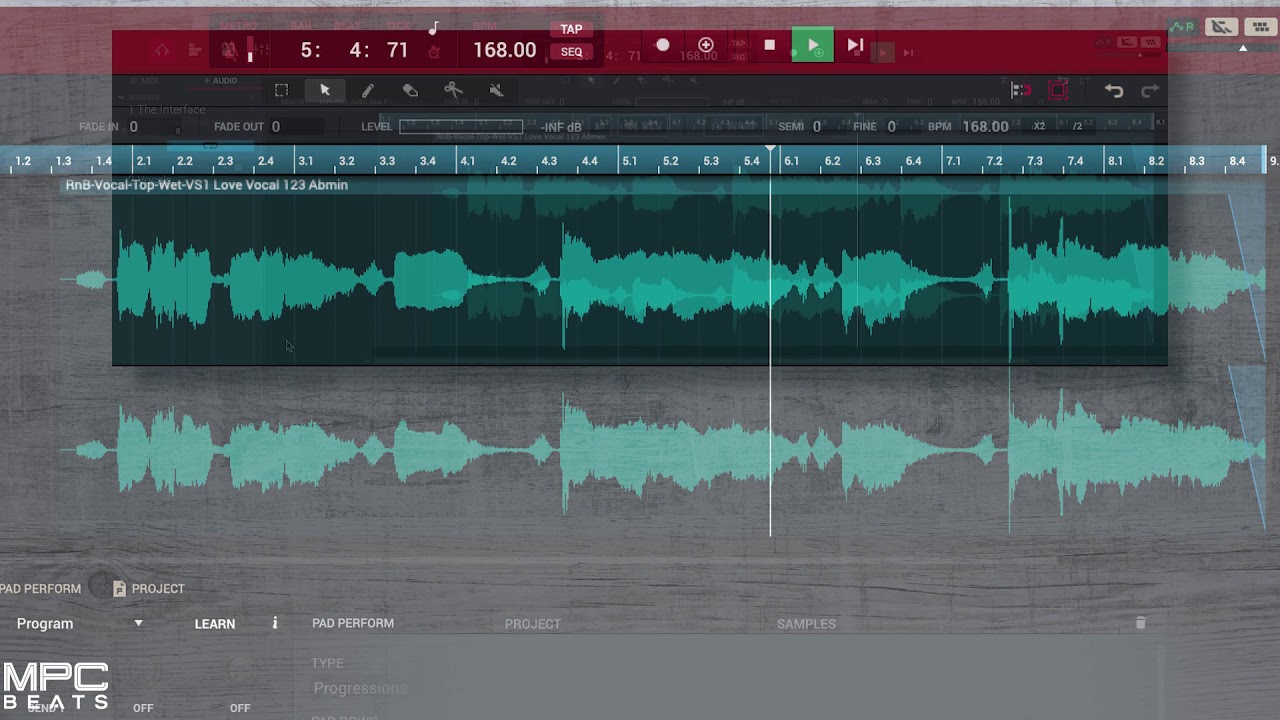Viewport: 1280px width, 720px height.
Task: Click the timeline ruler at bar 4.1
Action: point(467,161)
